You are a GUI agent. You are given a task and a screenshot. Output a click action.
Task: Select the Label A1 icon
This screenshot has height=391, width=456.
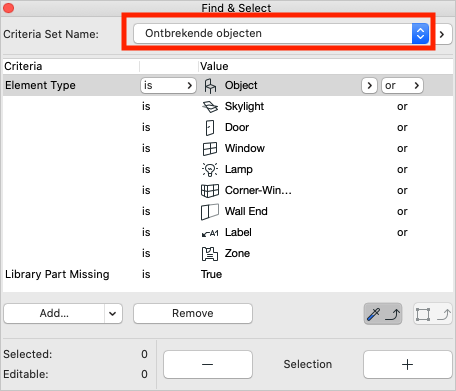point(210,233)
